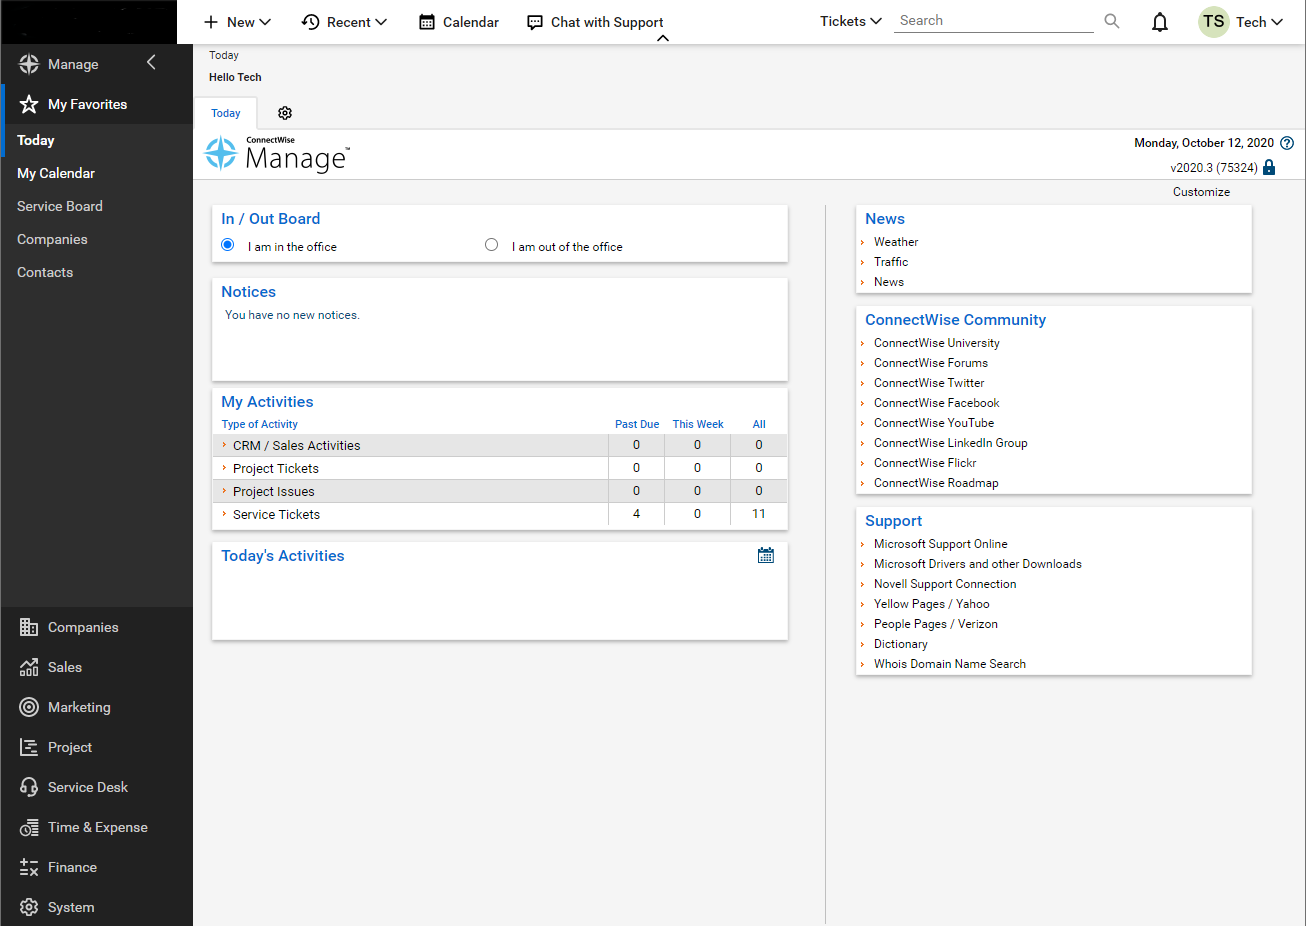Open the notifications bell
The width and height of the screenshot is (1306, 926).
point(1160,22)
